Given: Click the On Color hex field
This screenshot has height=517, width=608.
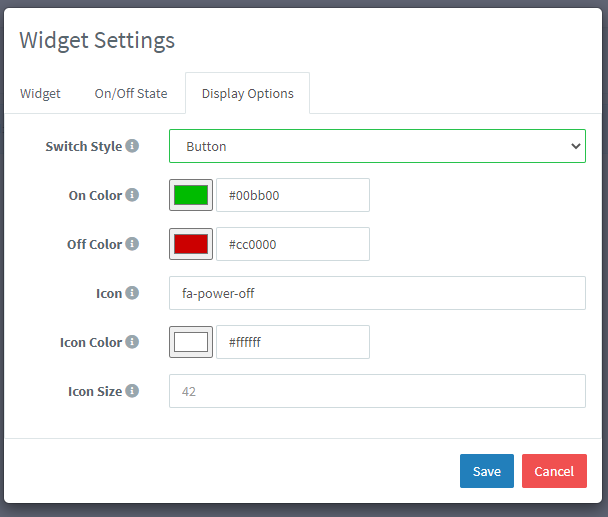Looking at the screenshot, I should [293, 195].
